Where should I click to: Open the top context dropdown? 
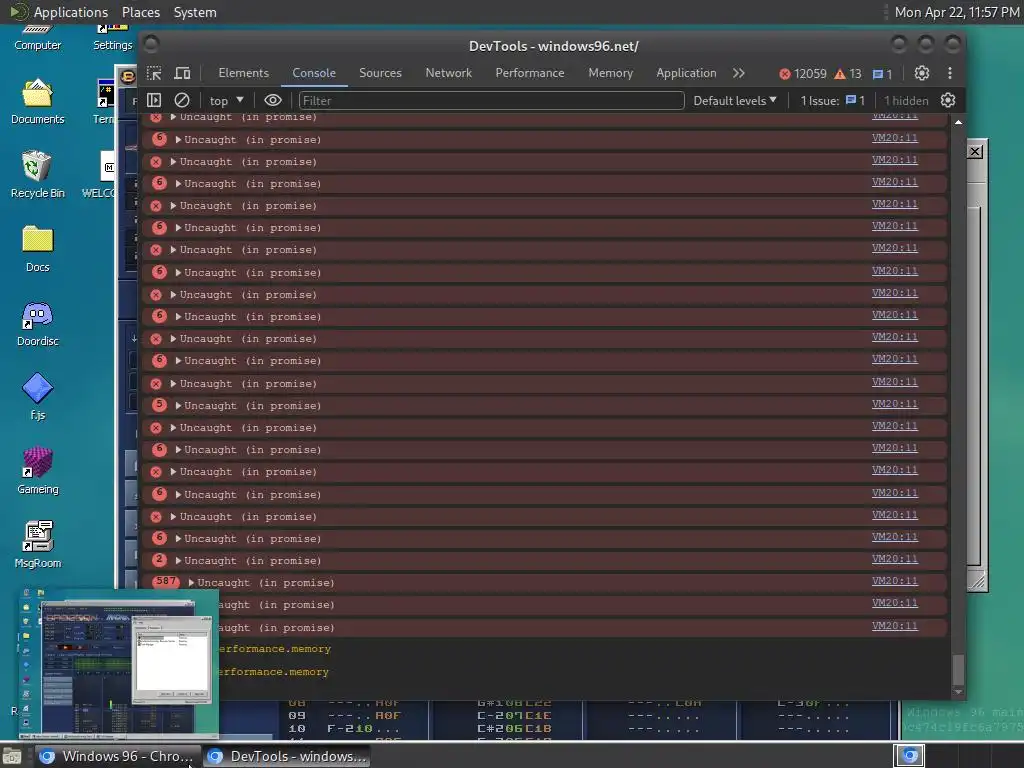[226, 101]
